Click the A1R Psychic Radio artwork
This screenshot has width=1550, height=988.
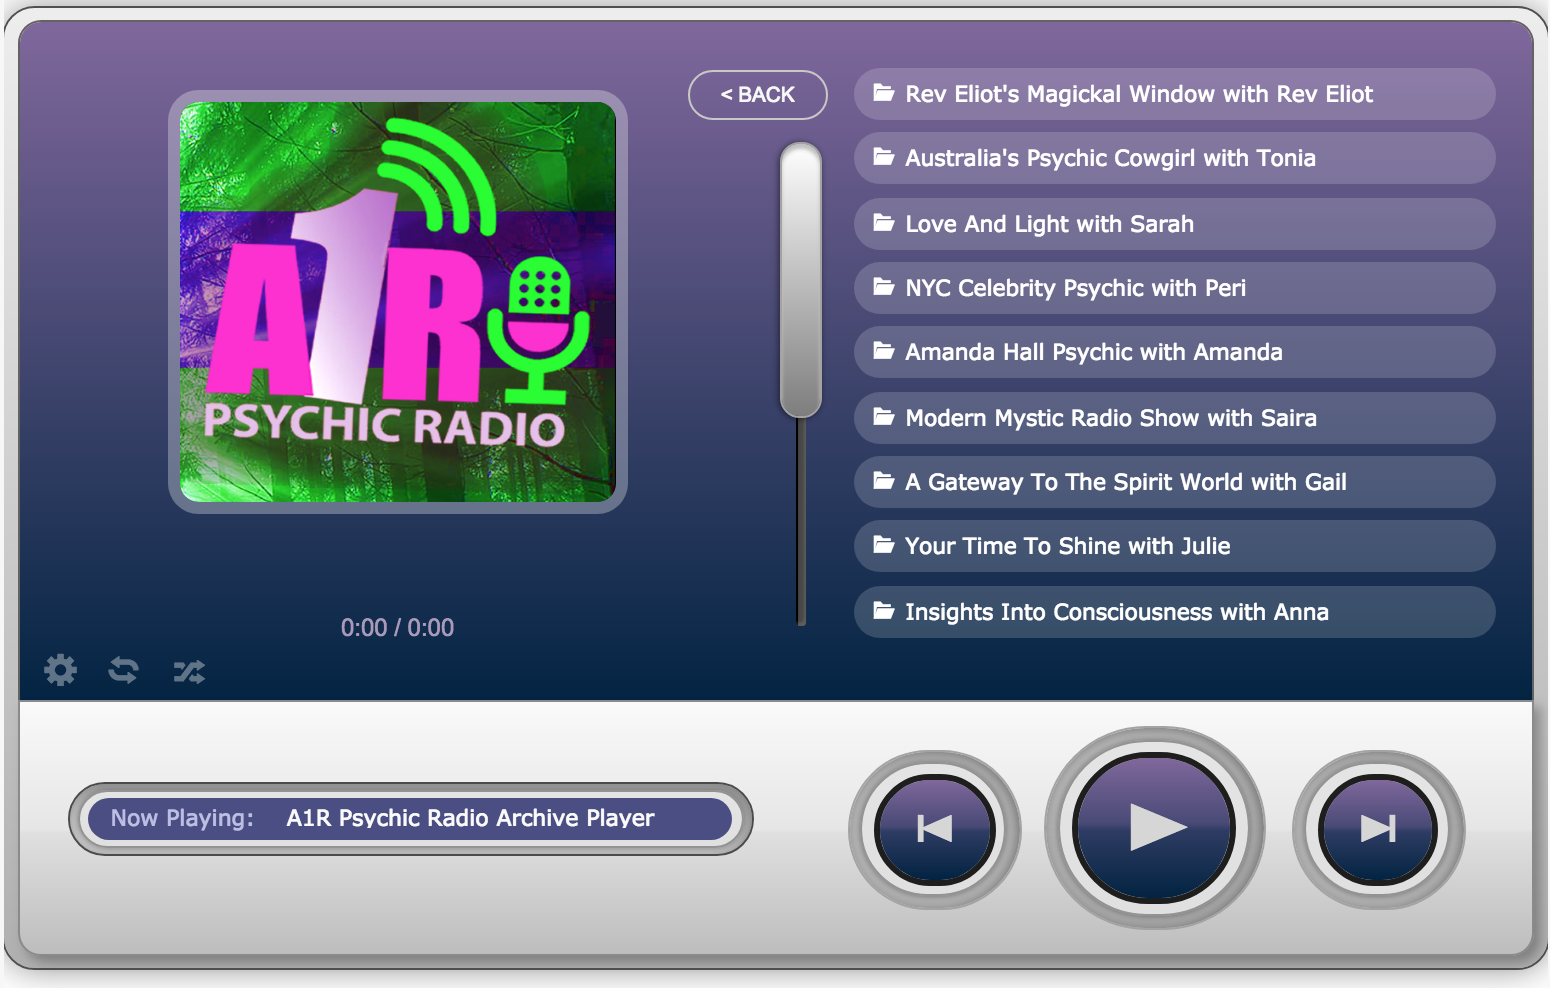(396, 301)
